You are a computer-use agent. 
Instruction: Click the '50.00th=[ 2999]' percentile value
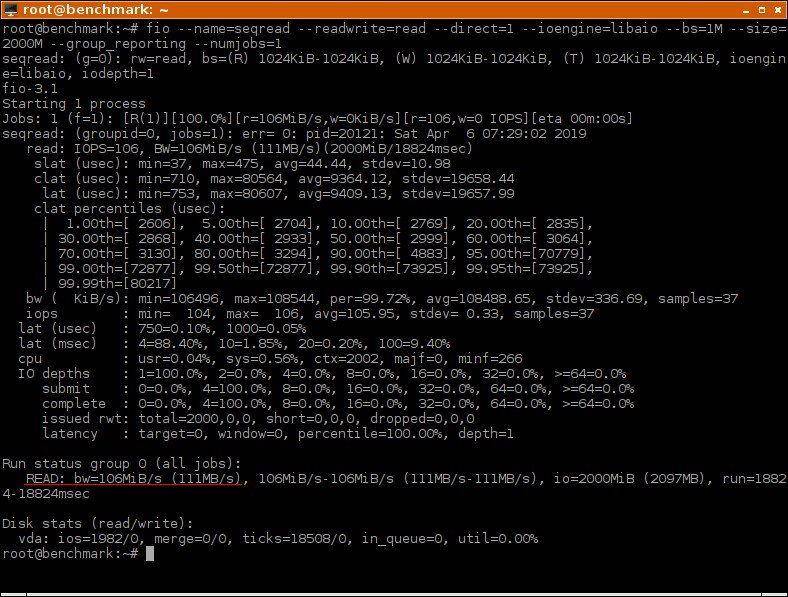tap(388, 239)
